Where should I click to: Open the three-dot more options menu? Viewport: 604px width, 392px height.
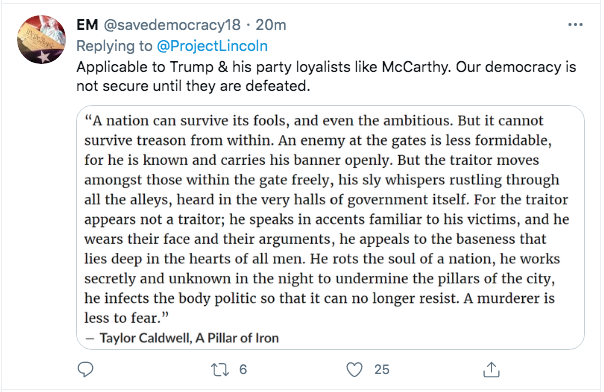tap(575, 25)
